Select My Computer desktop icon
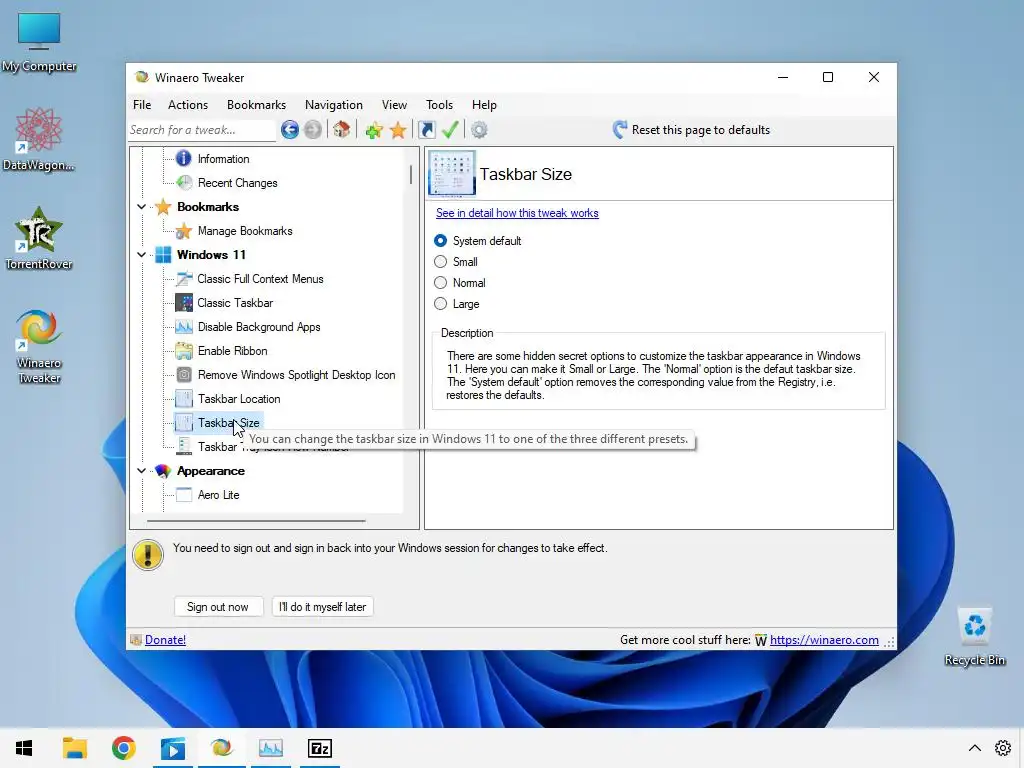The height and width of the screenshot is (768, 1024). coord(39,42)
